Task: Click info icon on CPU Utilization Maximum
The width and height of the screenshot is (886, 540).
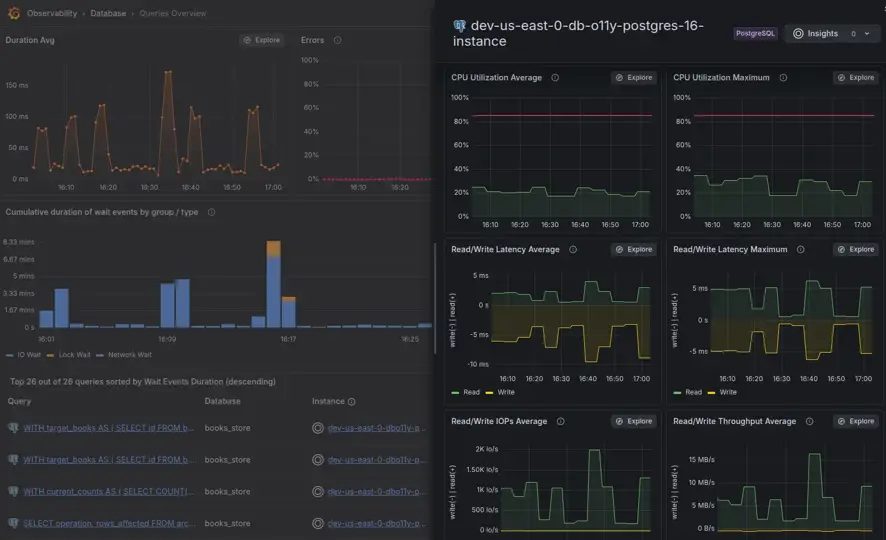Action: tap(783, 77)
